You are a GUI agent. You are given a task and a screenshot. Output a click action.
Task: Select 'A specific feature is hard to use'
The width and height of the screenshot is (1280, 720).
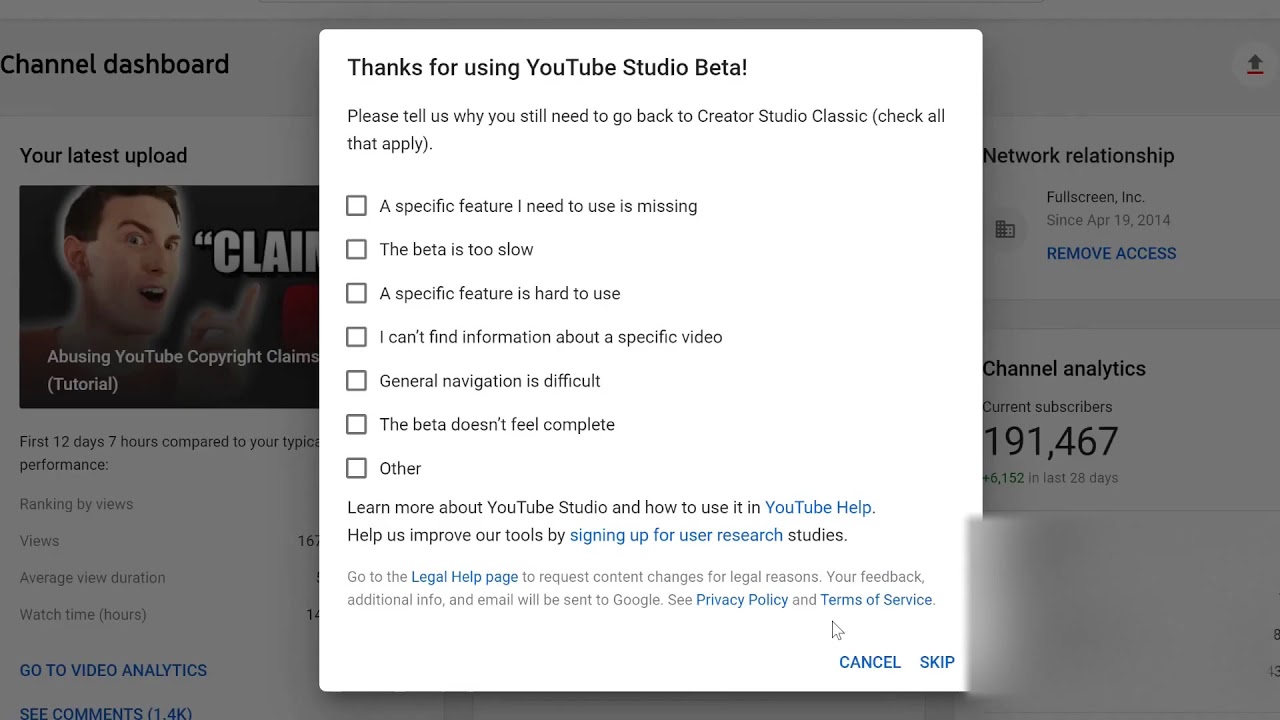[356, 293]
